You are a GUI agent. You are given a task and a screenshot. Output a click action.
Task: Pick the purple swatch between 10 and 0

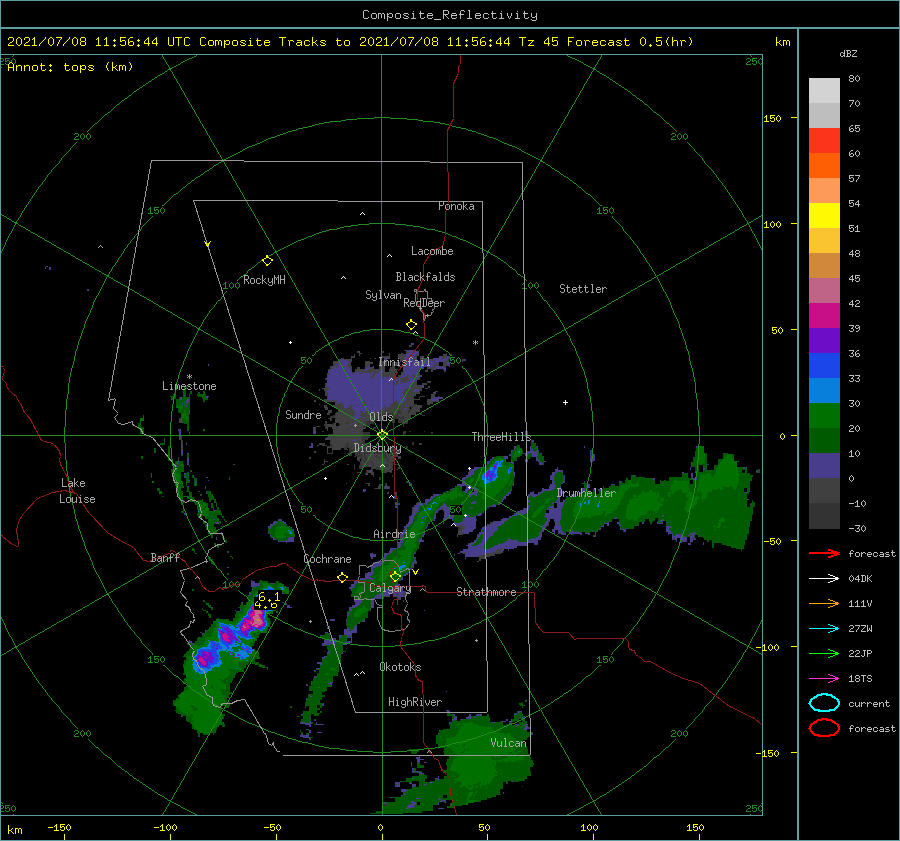pos(824,465)
